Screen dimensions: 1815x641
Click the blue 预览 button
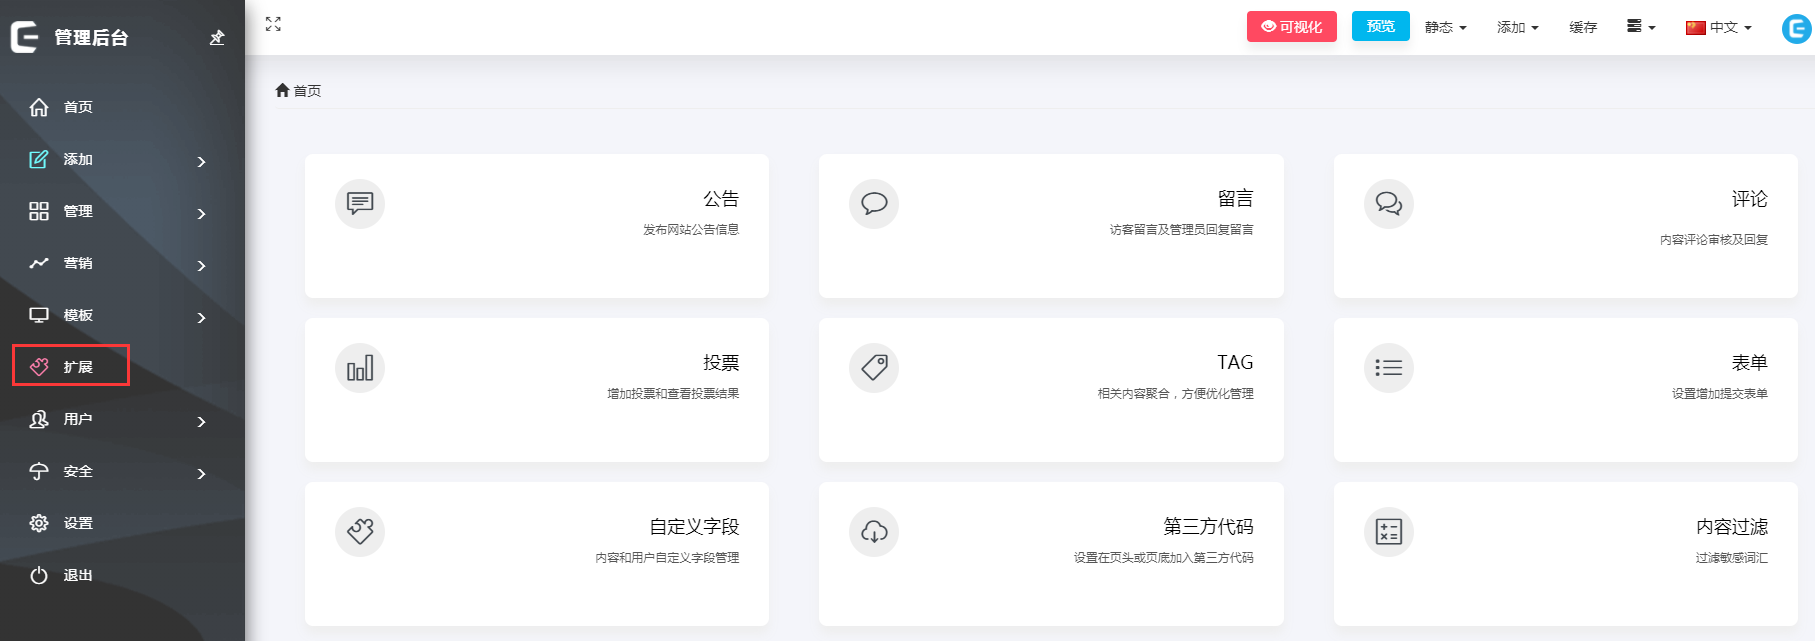click(x=1380, y=26)
